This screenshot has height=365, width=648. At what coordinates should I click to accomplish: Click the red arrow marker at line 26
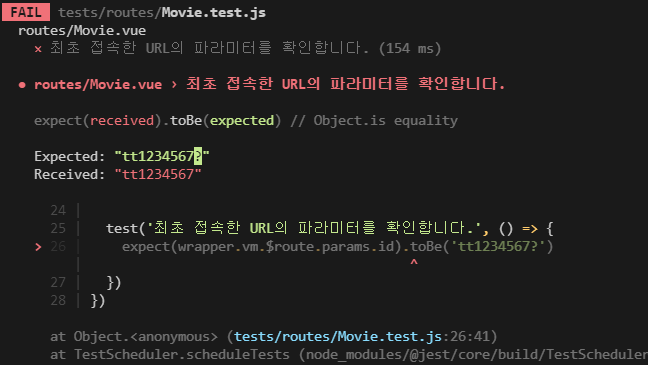click(x=38, y=247)
